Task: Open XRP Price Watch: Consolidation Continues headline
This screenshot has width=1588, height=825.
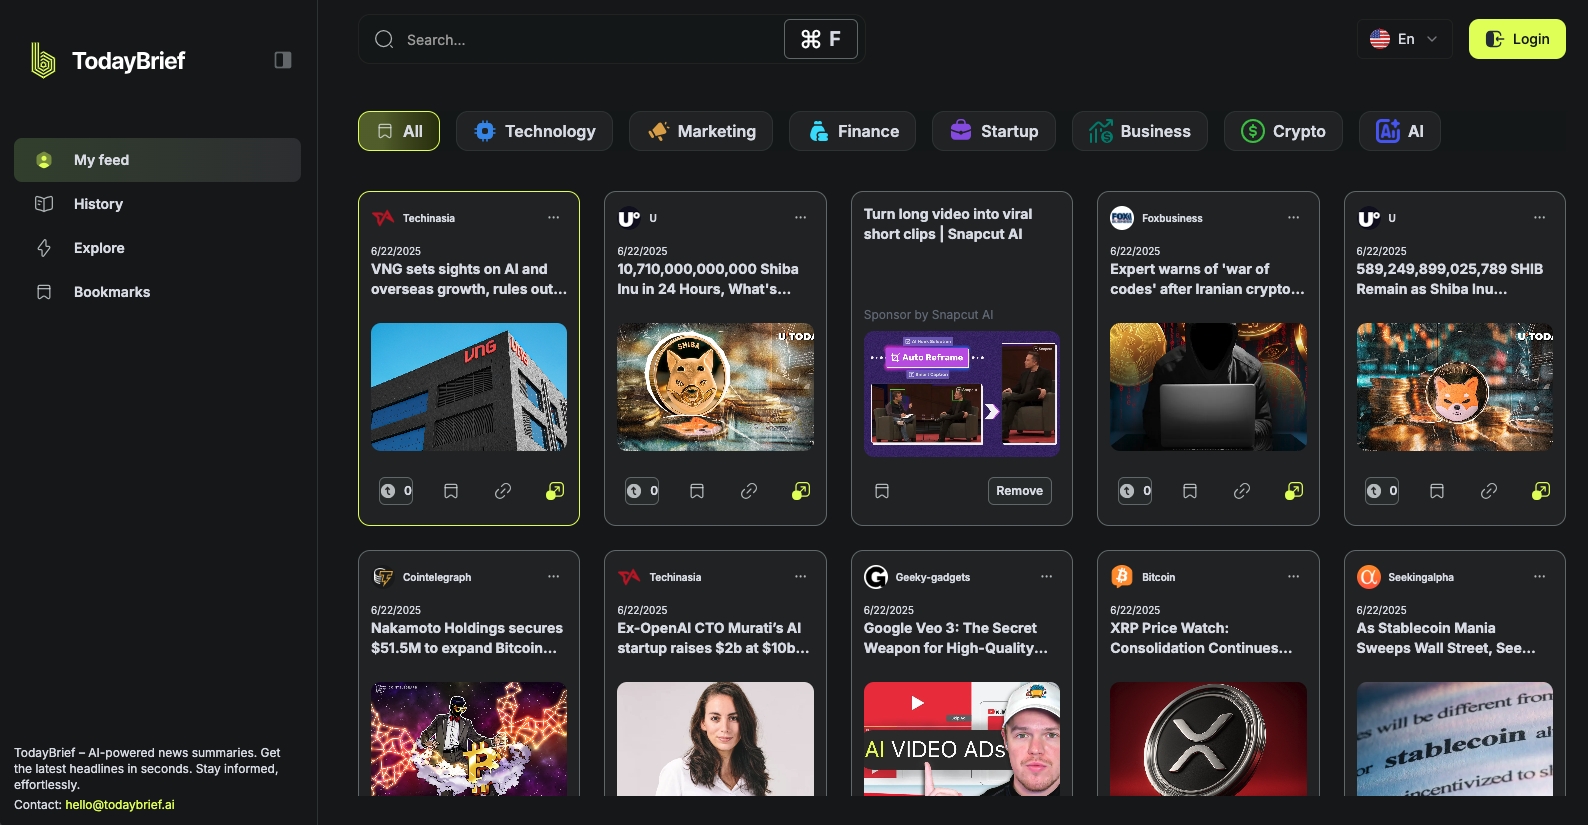Action: [x=1201, y=638]
